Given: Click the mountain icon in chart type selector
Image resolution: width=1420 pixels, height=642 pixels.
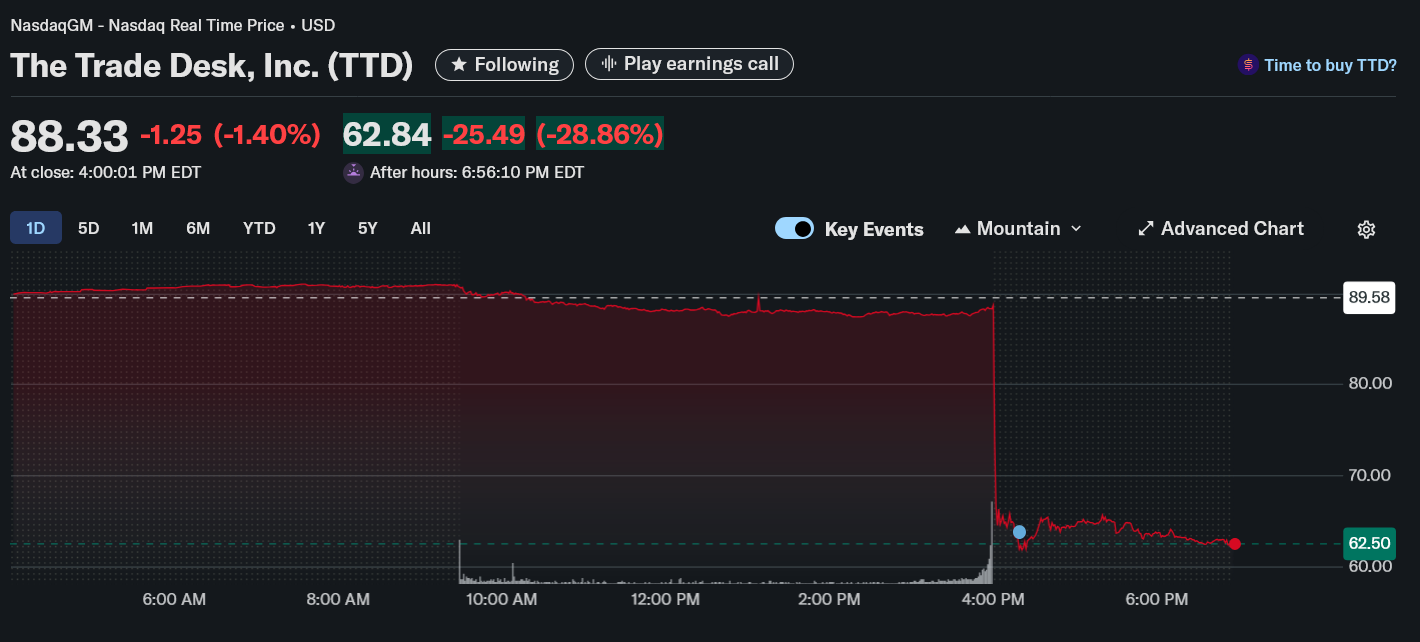Looking at the screenshot, I should 962,229.
